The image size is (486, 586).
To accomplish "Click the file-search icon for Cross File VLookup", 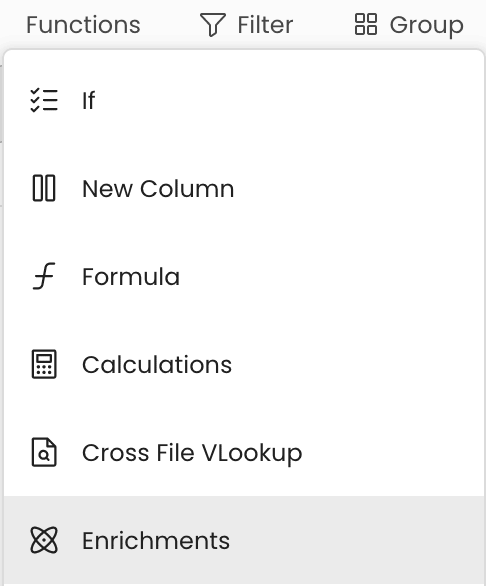I will (44, 452).
